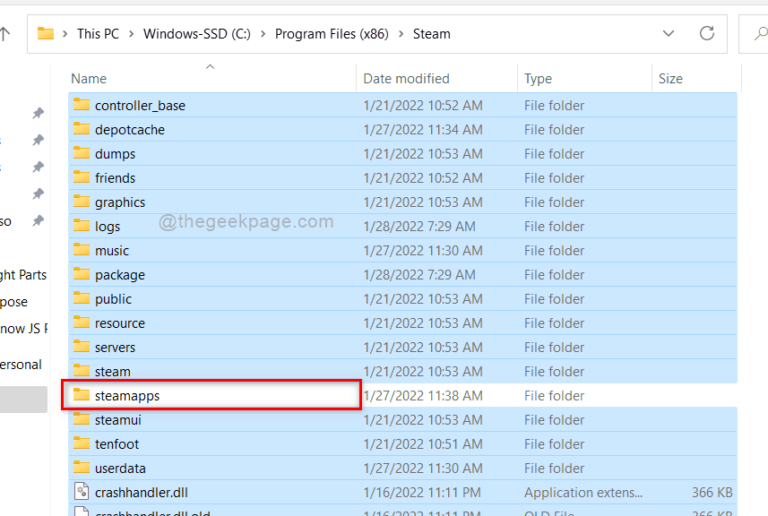Expand the chevron before Steam breadcrumb
Viewport: 768px width, 516px height.
click(x=401, y=34)
